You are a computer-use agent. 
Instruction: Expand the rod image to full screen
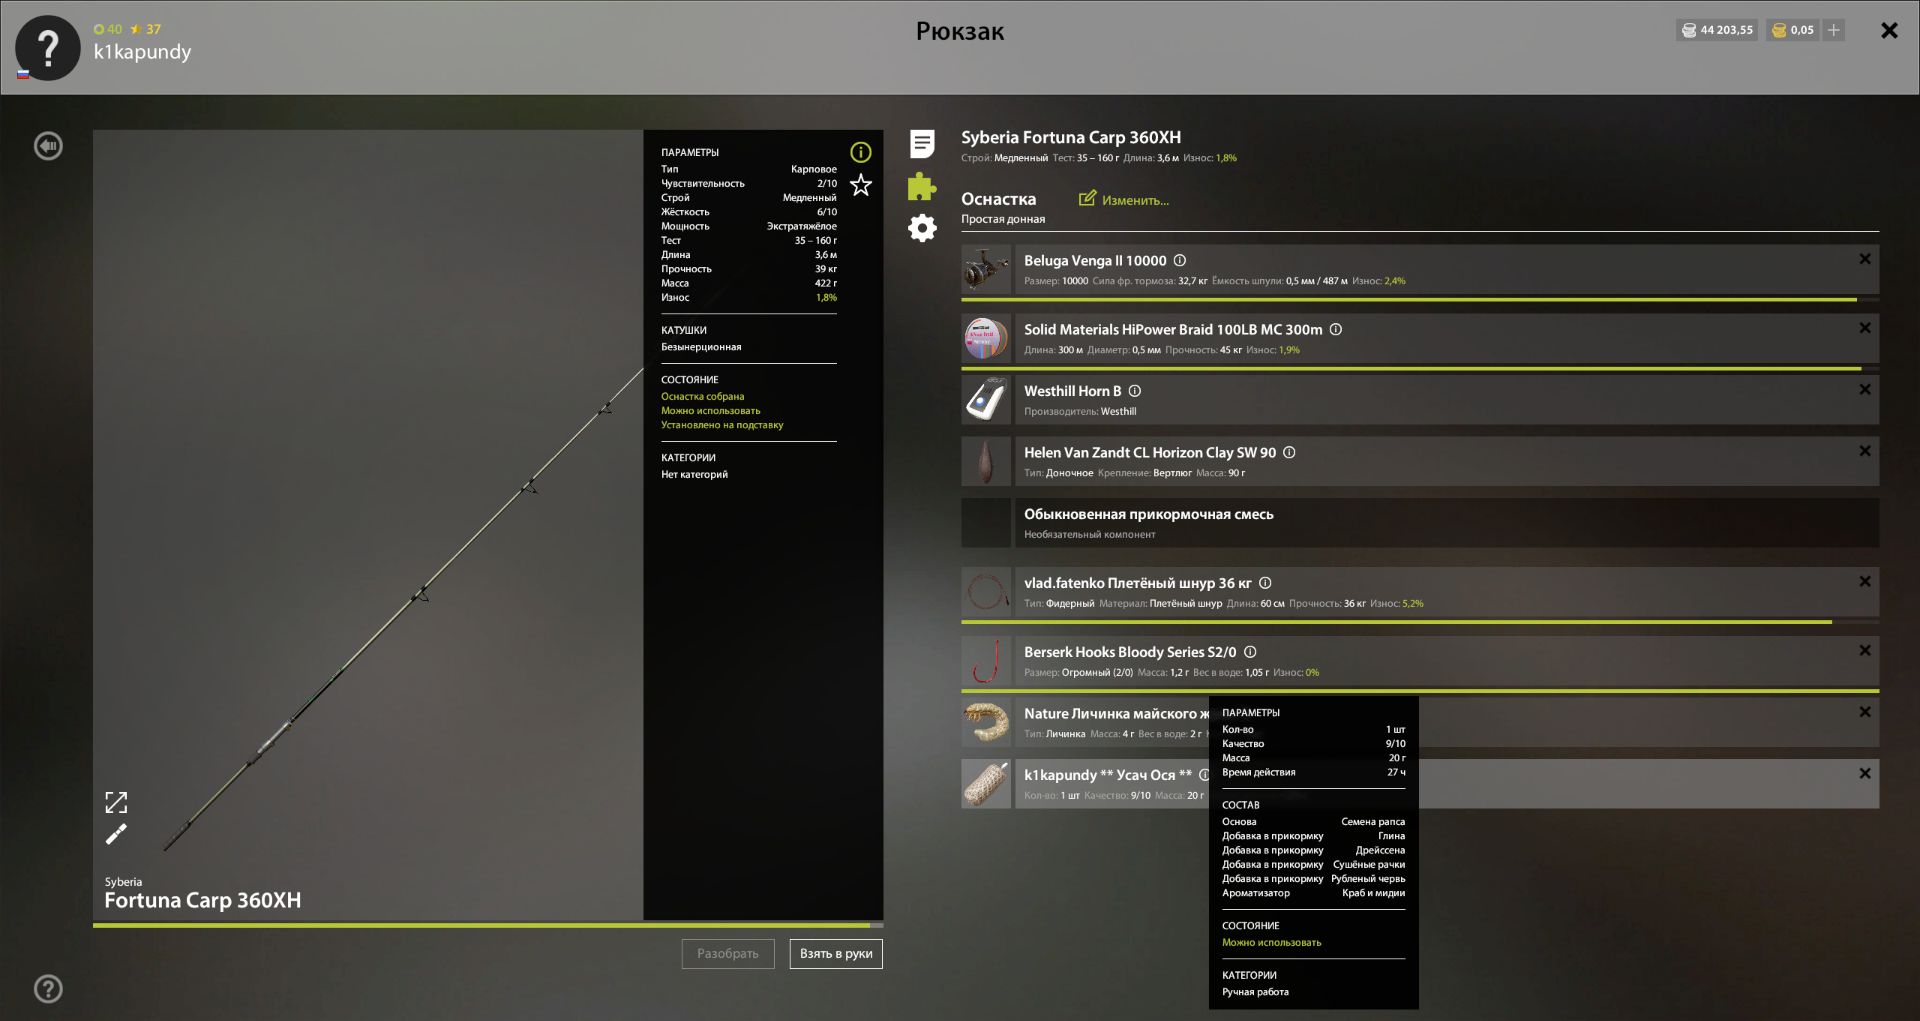(117, 802)
